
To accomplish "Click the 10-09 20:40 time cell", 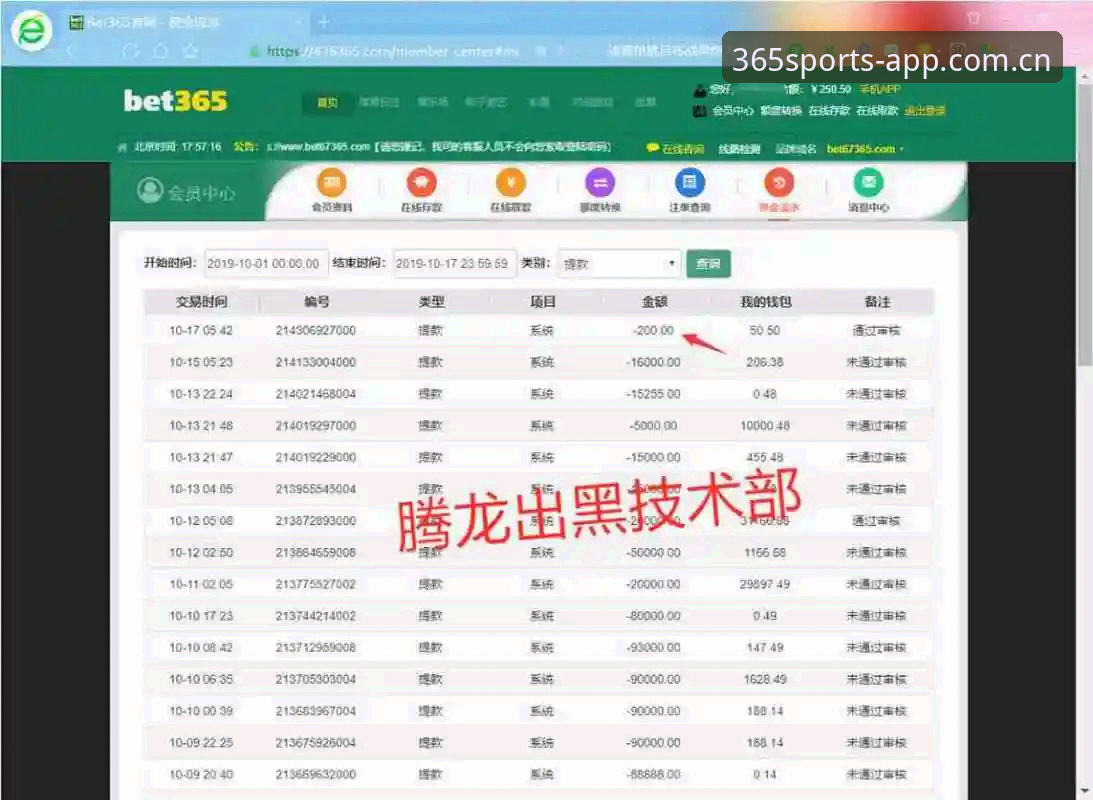I will (x=201, y=774).
